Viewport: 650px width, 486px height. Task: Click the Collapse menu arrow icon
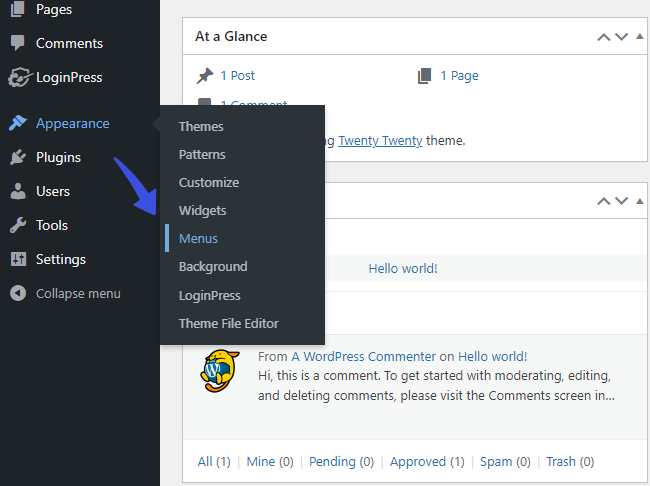coord(18,293)
